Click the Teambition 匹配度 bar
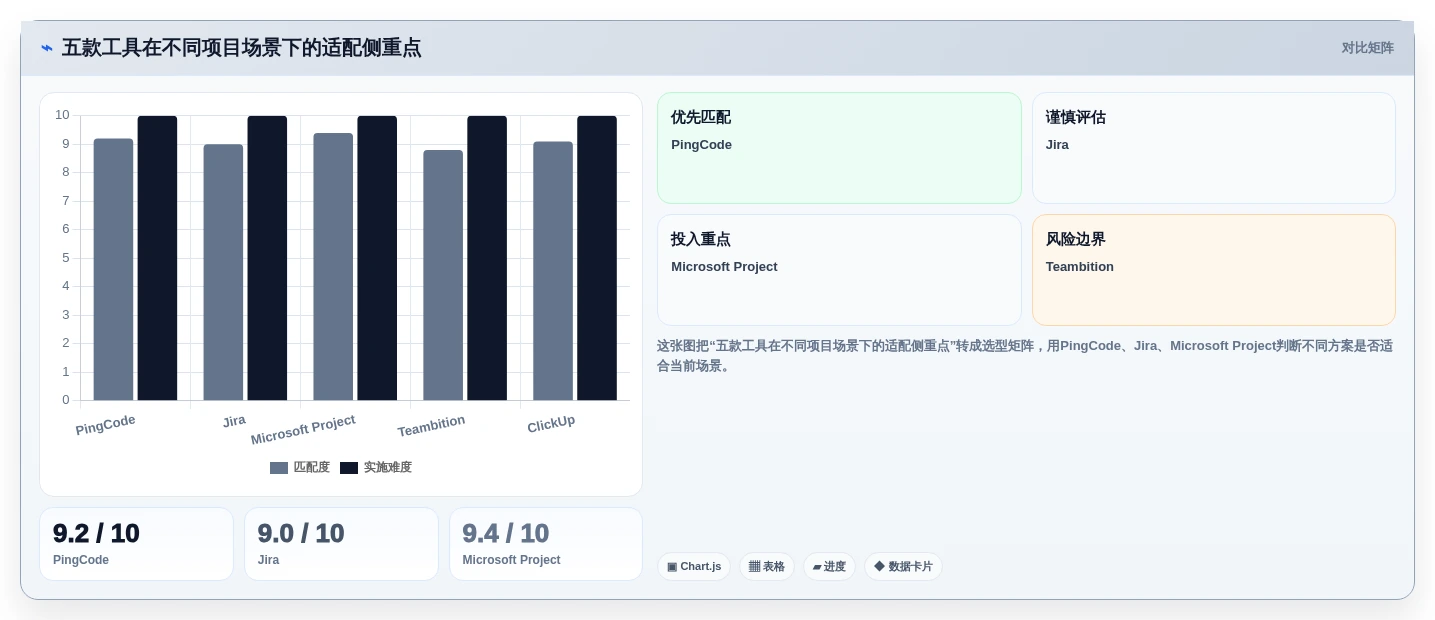Image resolution: width=1435 pixels, height=620 pixels. point(443,276)
